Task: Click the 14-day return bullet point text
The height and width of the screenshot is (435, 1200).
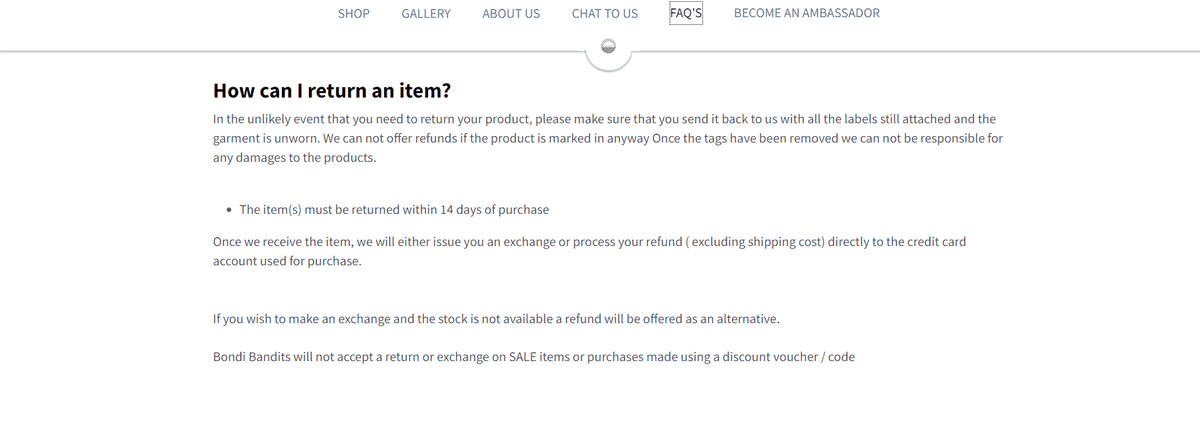Action: point(394,210)
